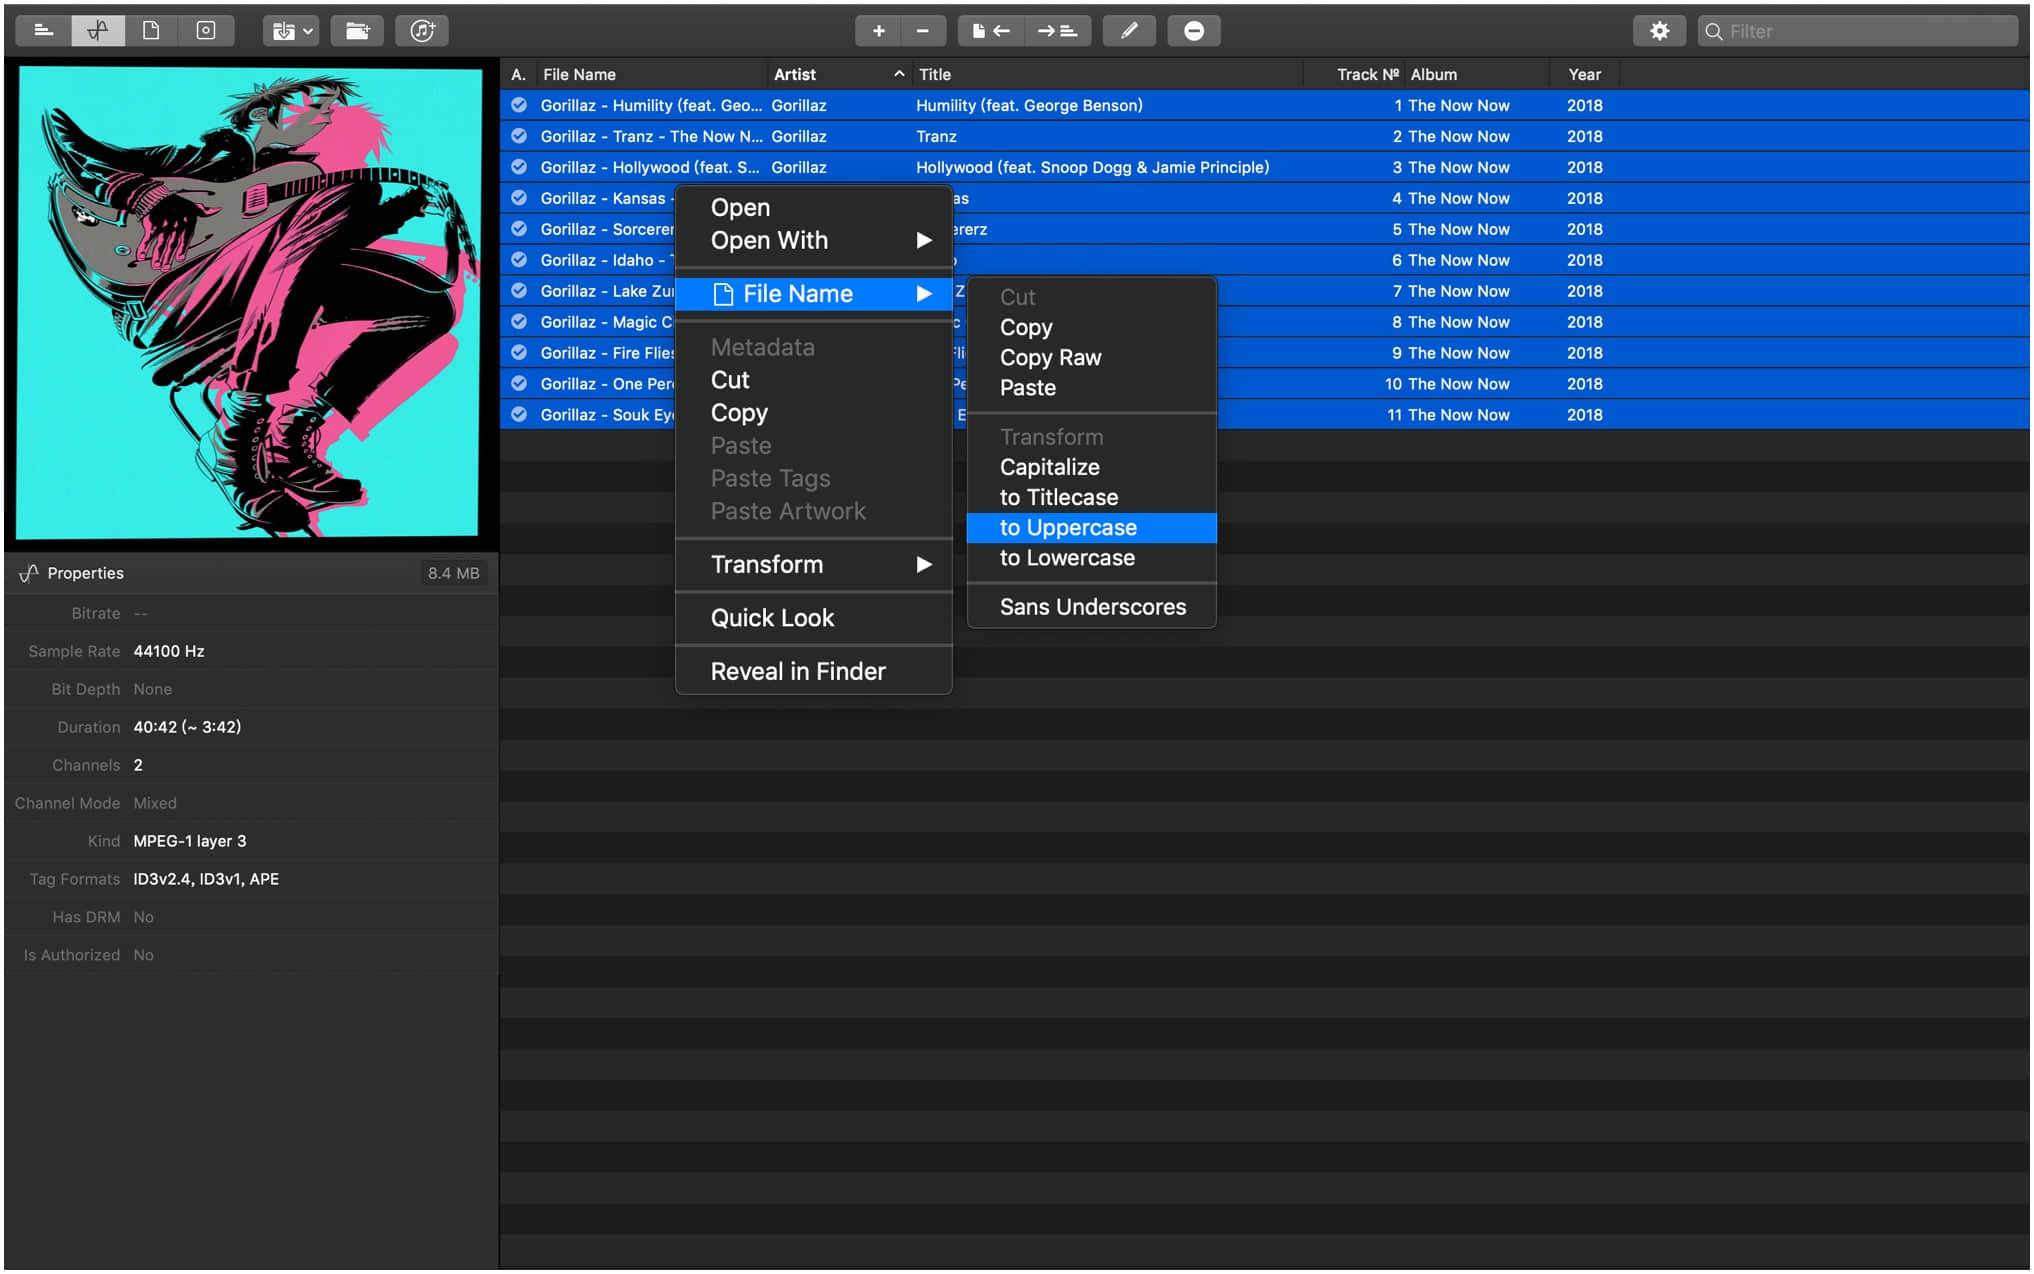Viewport: 2034px width, 1274px height.
Task: Click the rename file from tags icon
Action: [991, 31]
